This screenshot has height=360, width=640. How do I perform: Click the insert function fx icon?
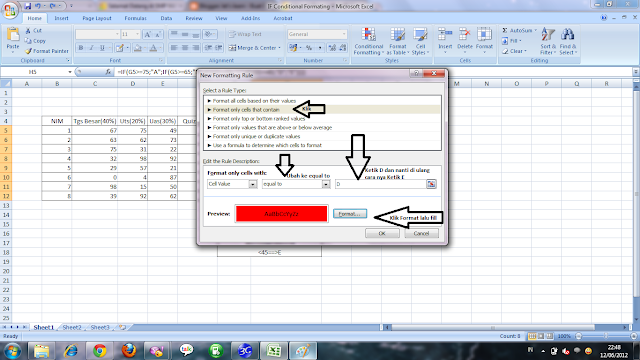point(108,72)
